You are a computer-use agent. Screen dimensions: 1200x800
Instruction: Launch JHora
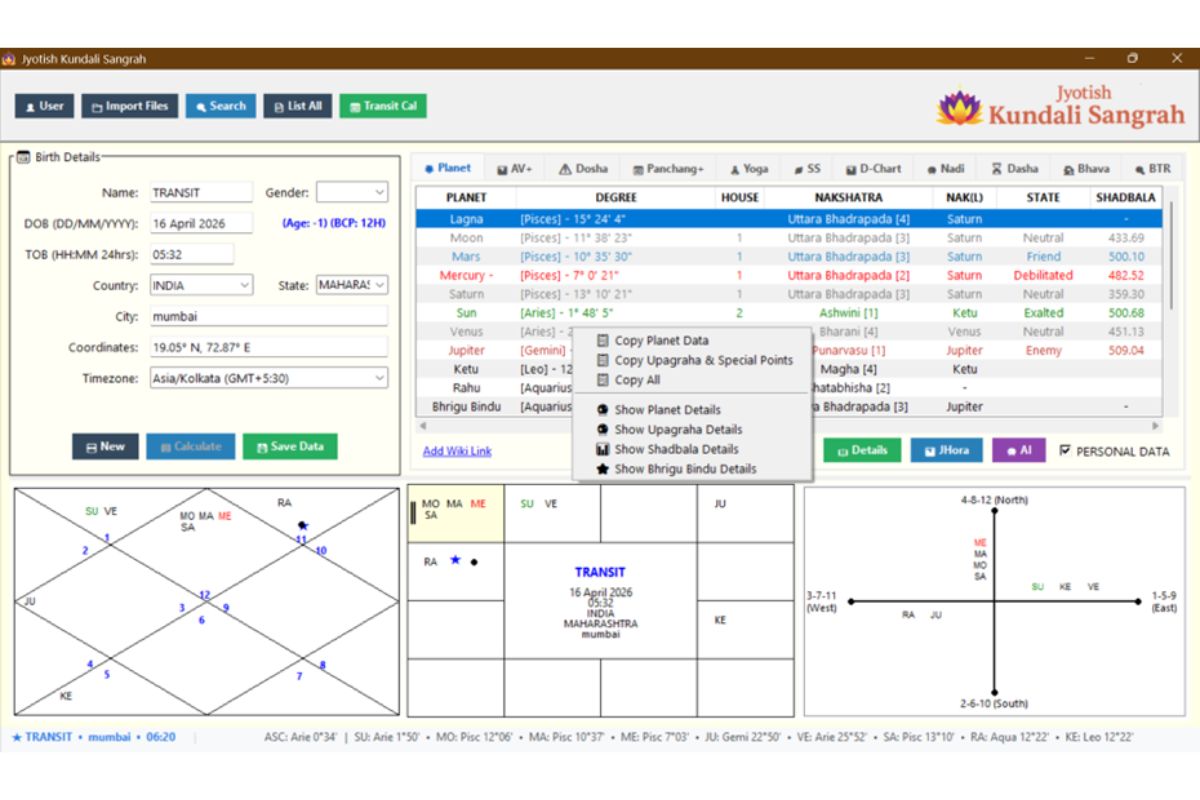coord(946,451)
